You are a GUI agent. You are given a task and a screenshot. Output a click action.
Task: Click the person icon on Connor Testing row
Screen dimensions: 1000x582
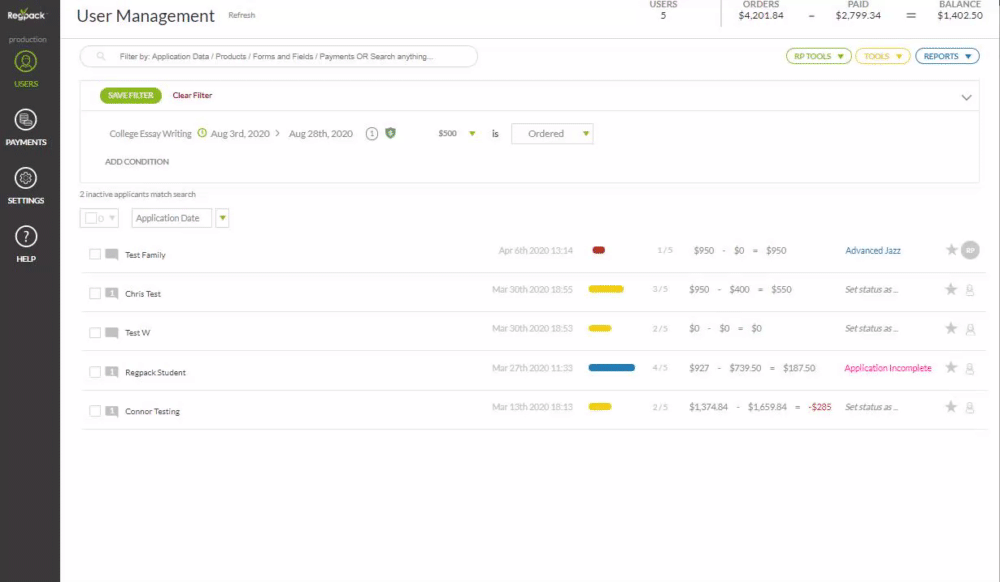(970, 407)
